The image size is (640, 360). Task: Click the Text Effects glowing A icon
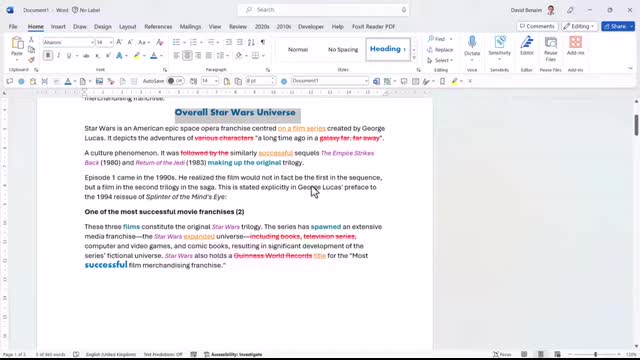coord(119,56)
